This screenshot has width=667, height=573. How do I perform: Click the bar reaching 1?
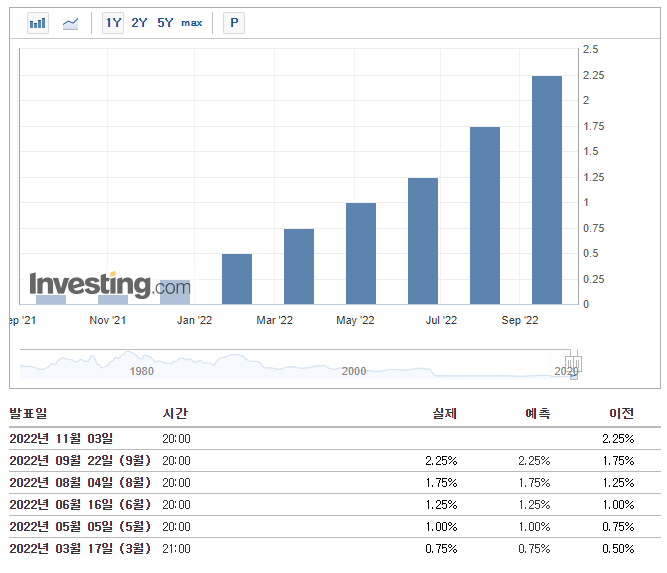361,254
